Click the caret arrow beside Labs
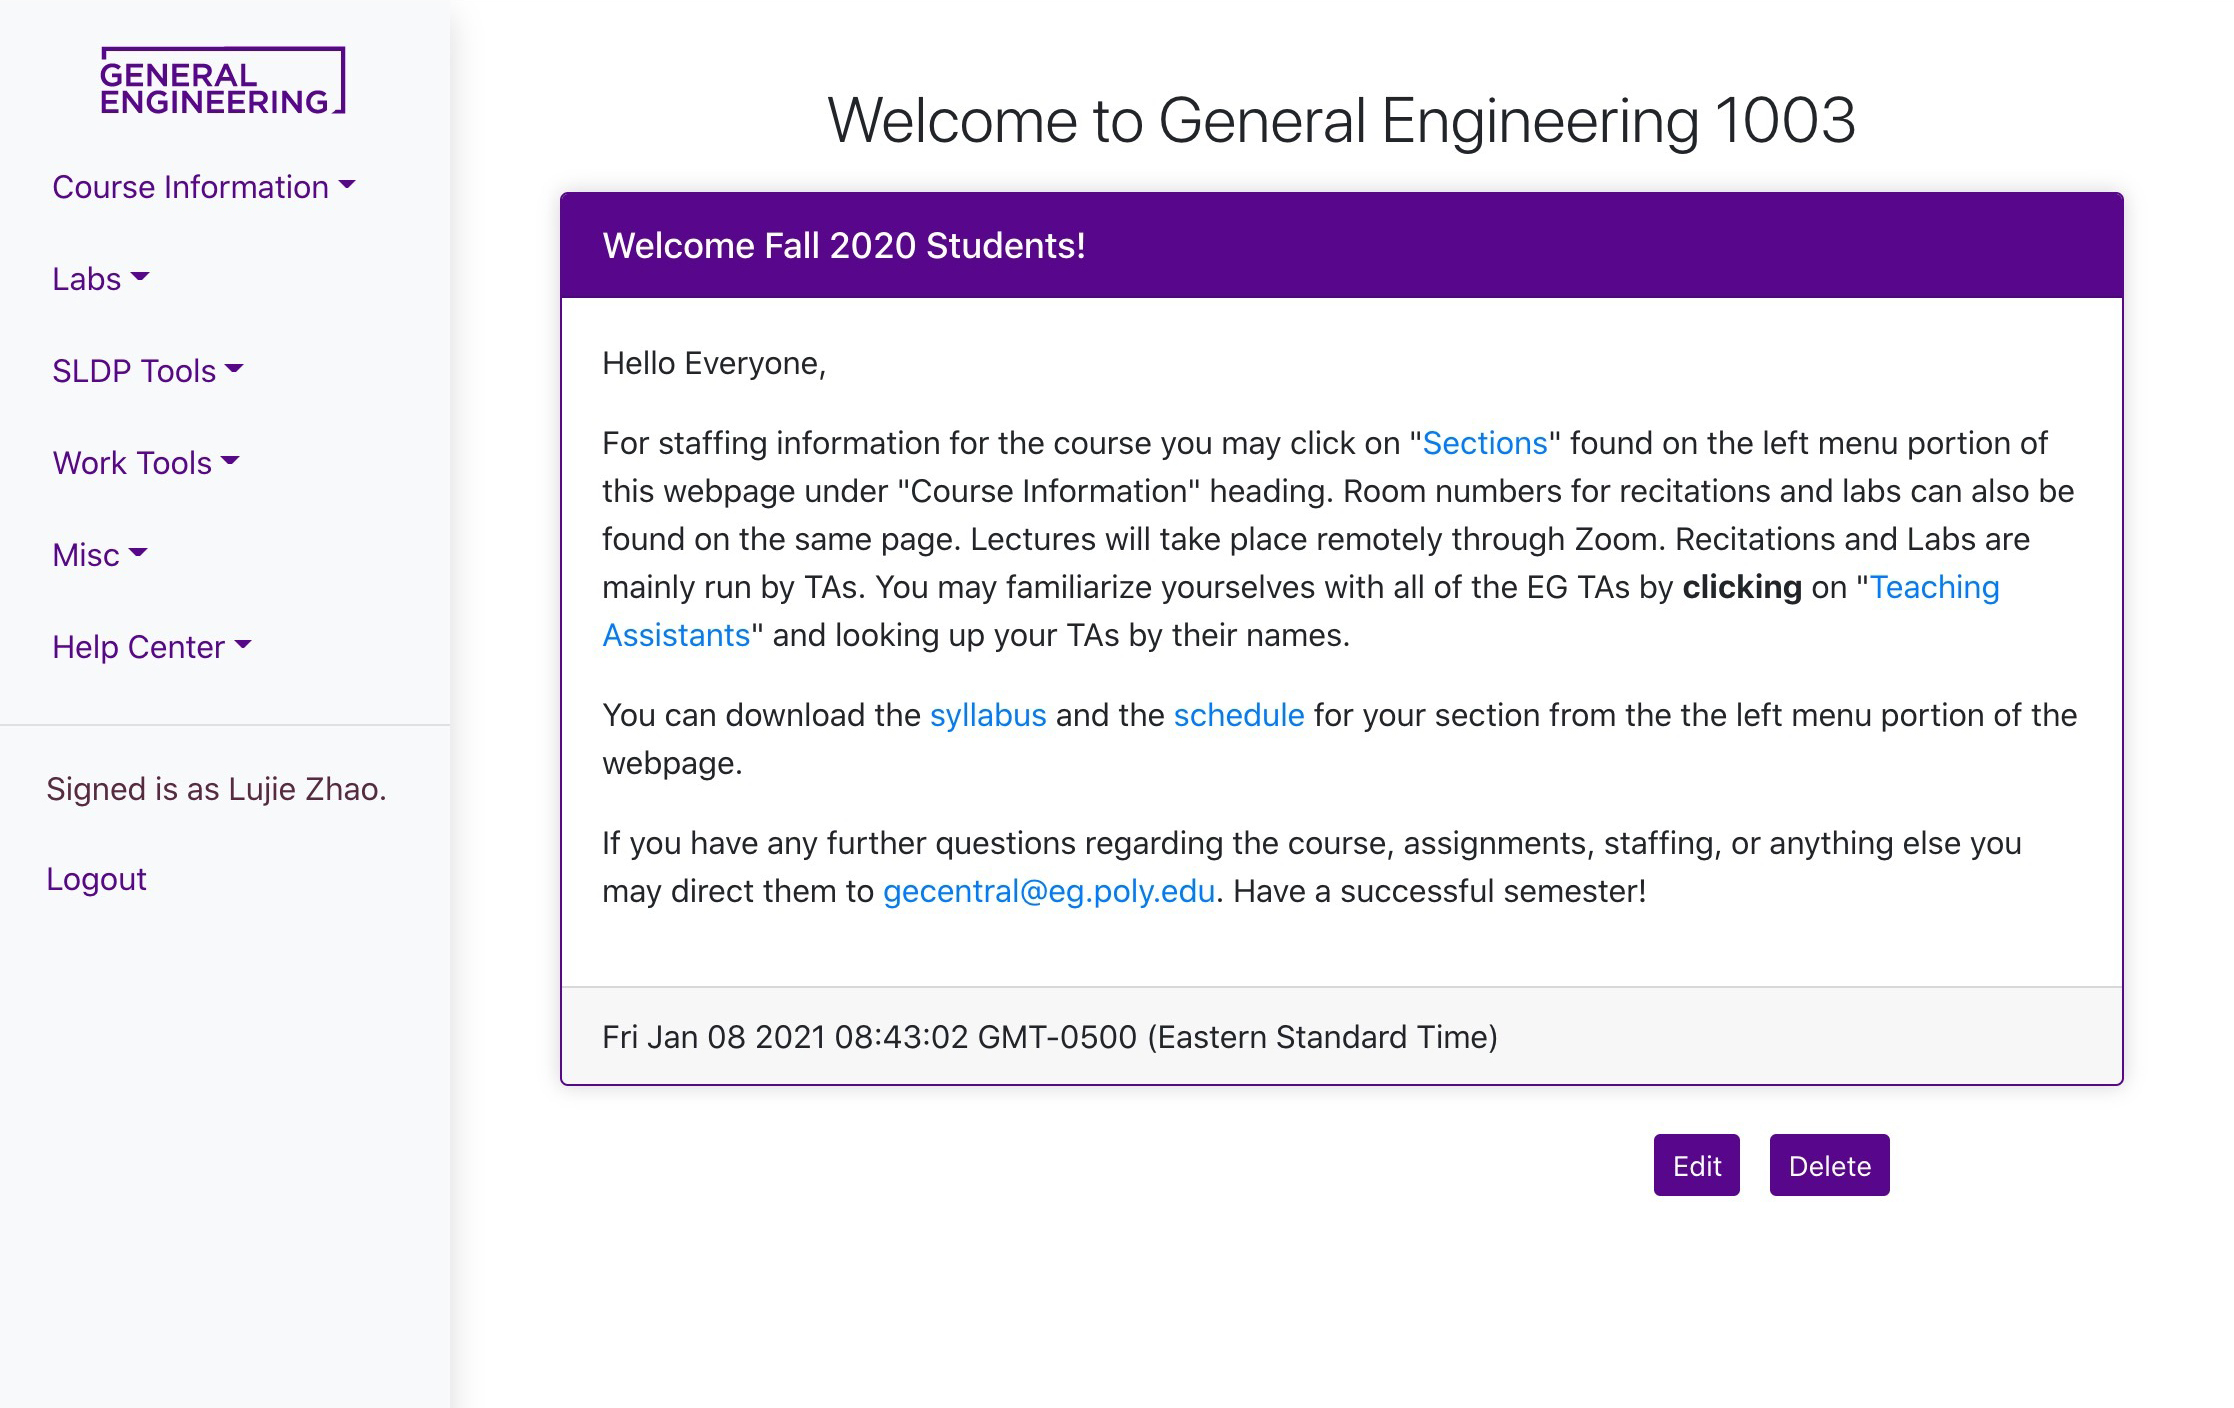2234x1408 pixels. [x=140, y=278]
